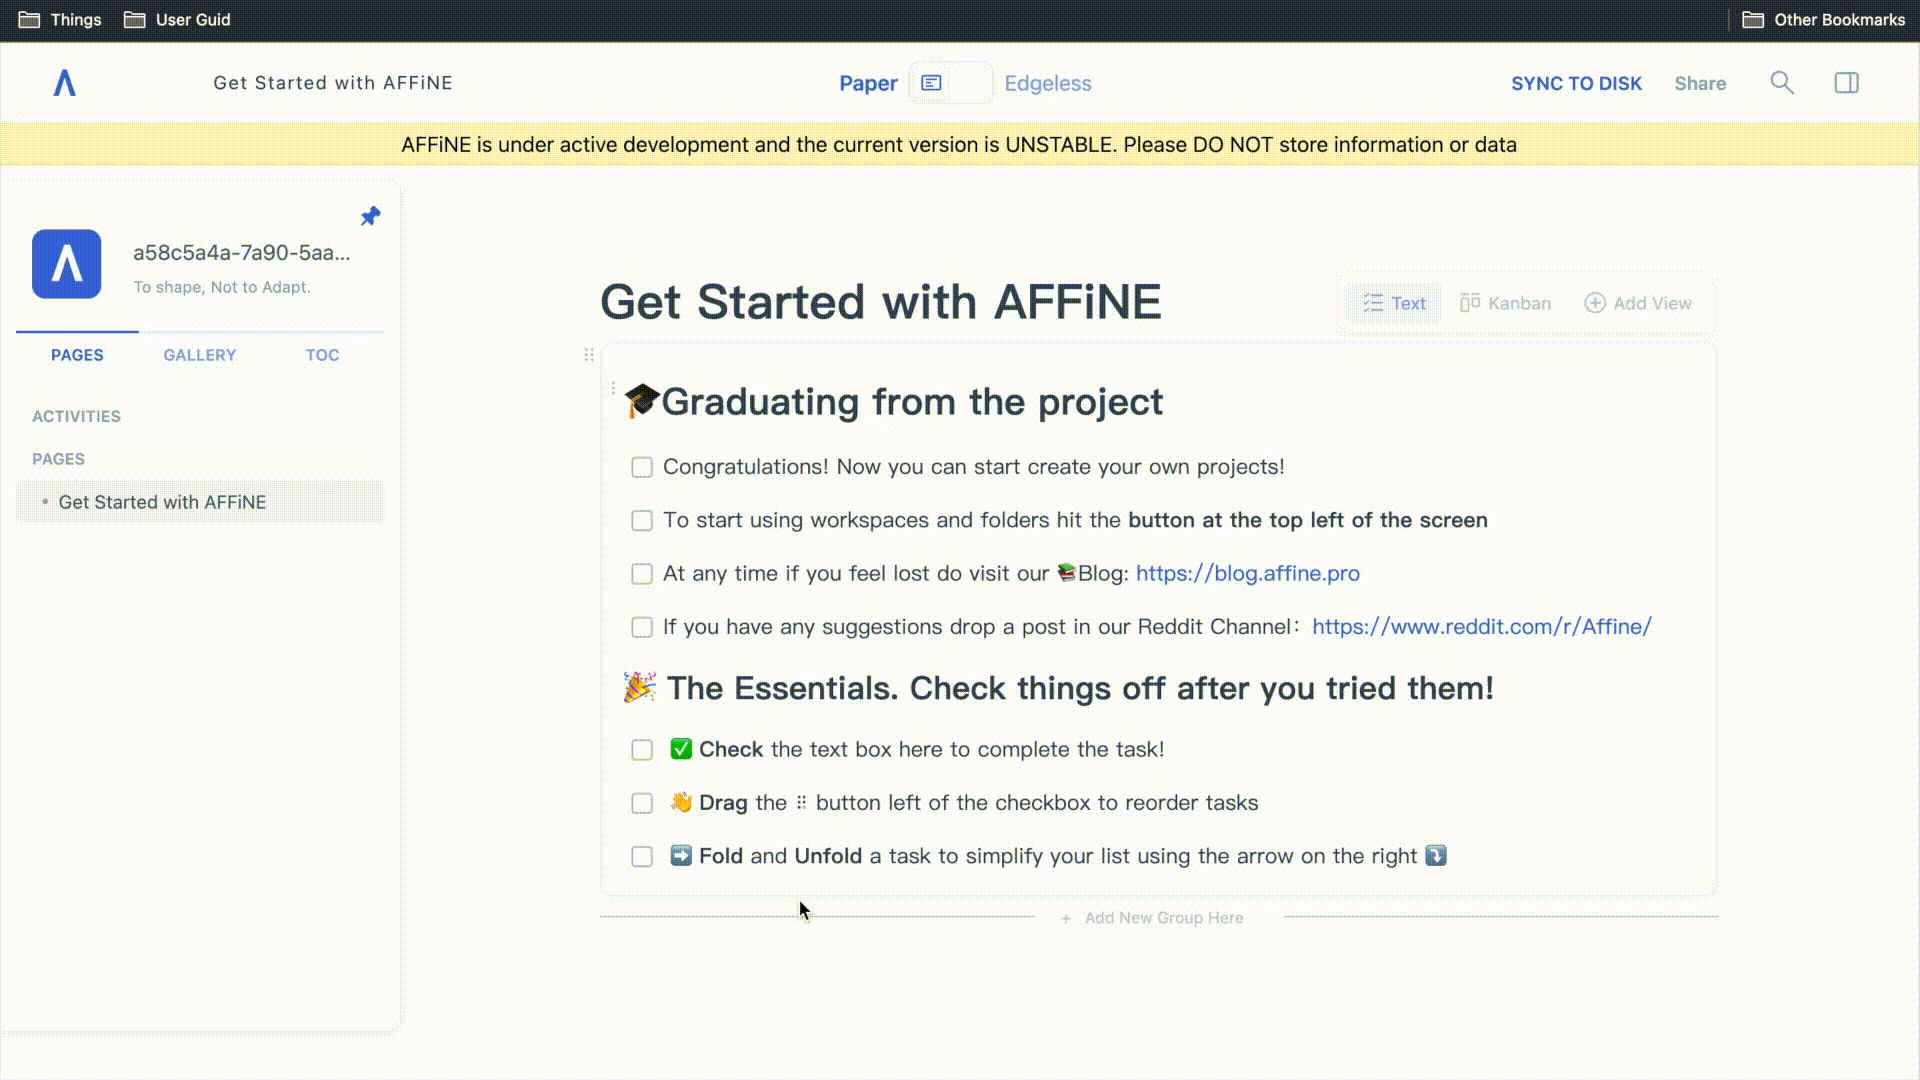
Task: Select the TOC sidebar tab
Action: pos(322,355)
